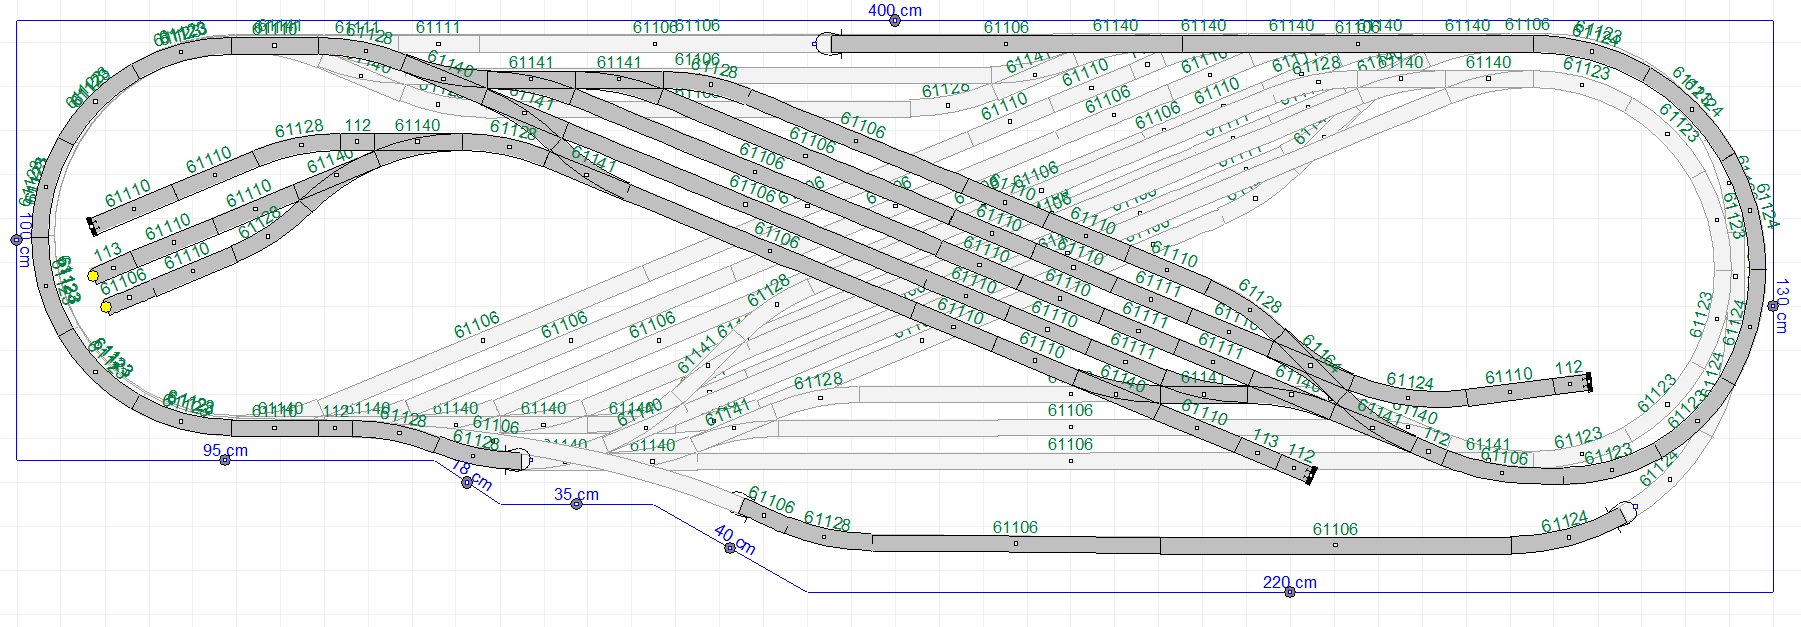Select the tunnel portal near the 18 cm dimension
The width and height of the screenshot is (1801, 627).
(x=520, y=460)
